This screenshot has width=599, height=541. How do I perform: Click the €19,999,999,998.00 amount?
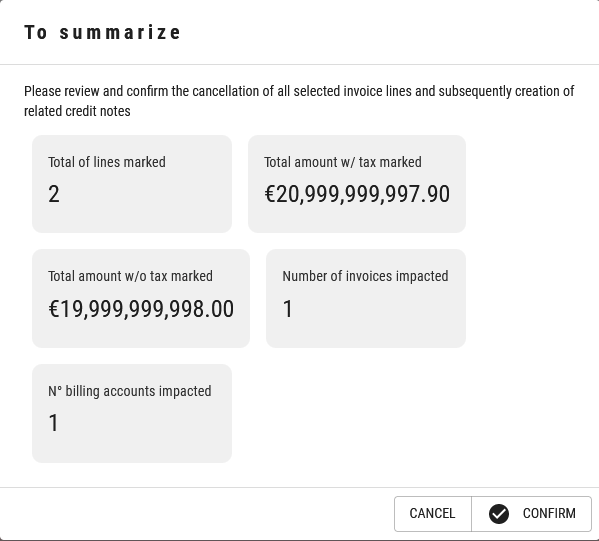pyautogui.click(x=141, y=309)
